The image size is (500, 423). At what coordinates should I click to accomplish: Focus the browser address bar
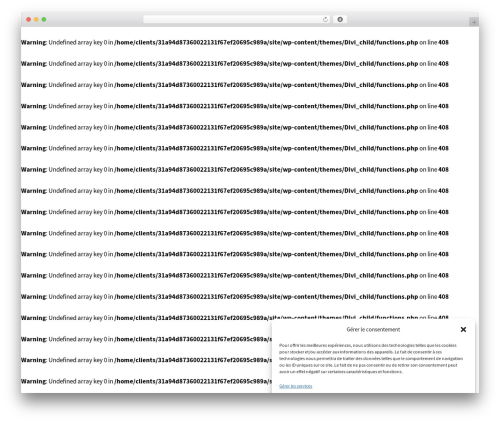[237, 20]
